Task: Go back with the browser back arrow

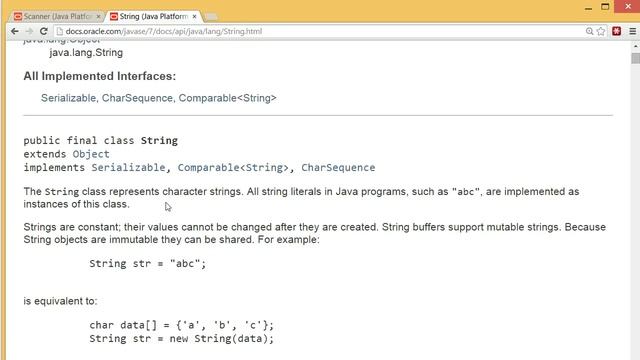Action: tap(15, 31)
